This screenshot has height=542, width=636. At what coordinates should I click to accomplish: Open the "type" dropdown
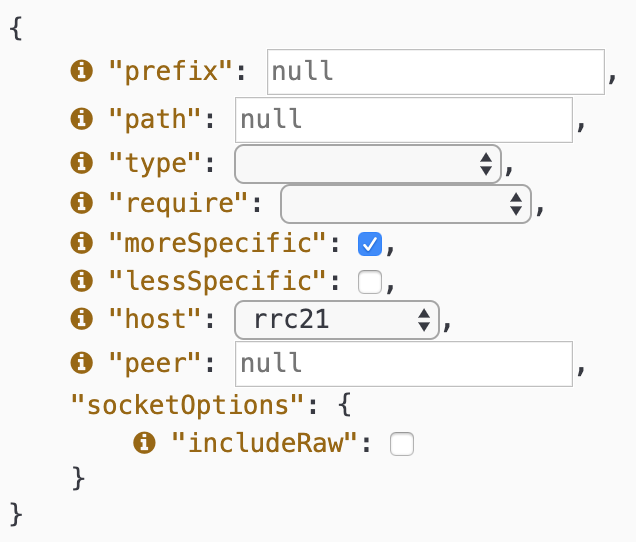coord(367,164)
